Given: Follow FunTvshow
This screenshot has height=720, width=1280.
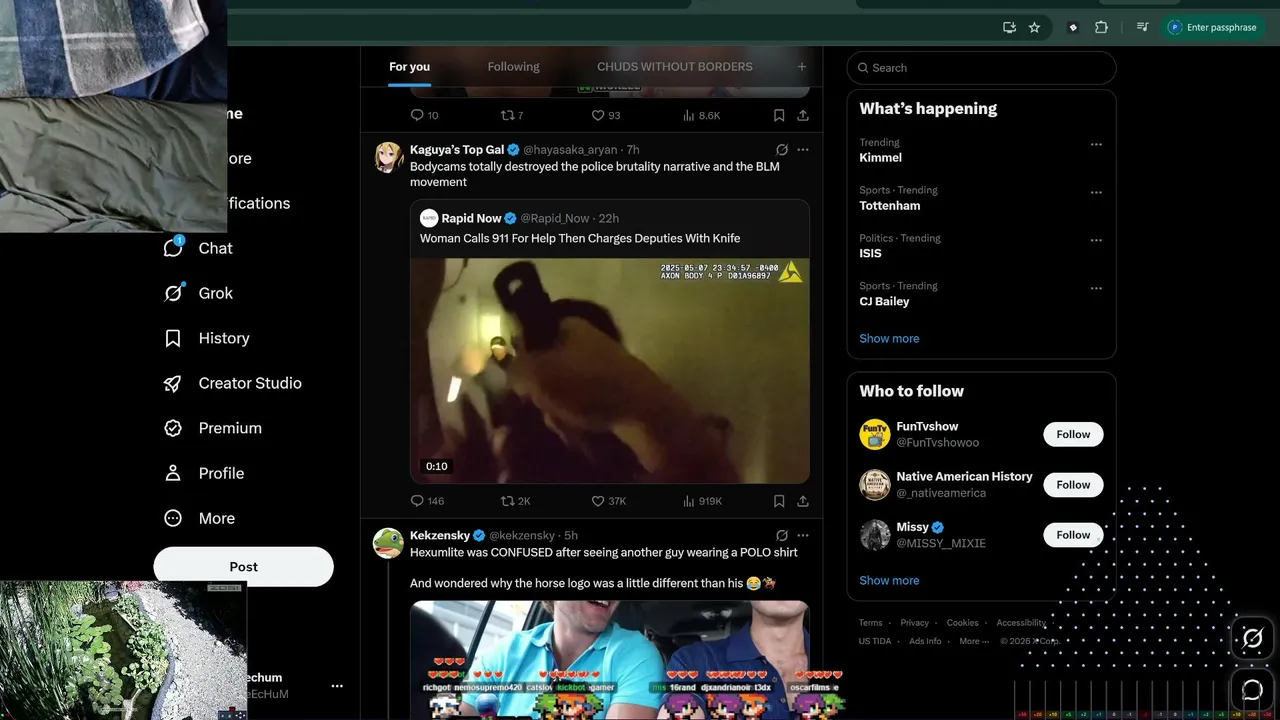Looking at the screenshot, I should tap(1073, 434).
